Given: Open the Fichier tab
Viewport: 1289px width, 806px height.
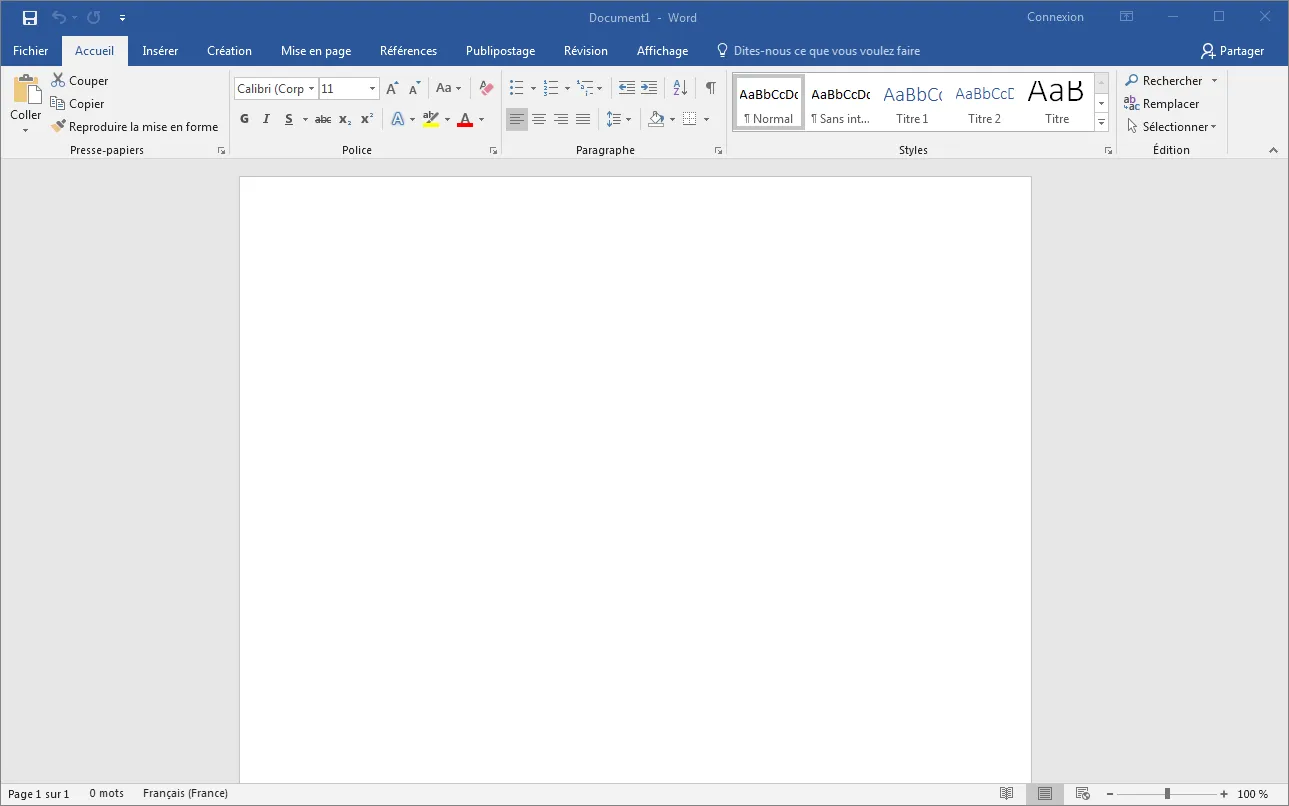Looking at the screenshot, I should point(31,51).
